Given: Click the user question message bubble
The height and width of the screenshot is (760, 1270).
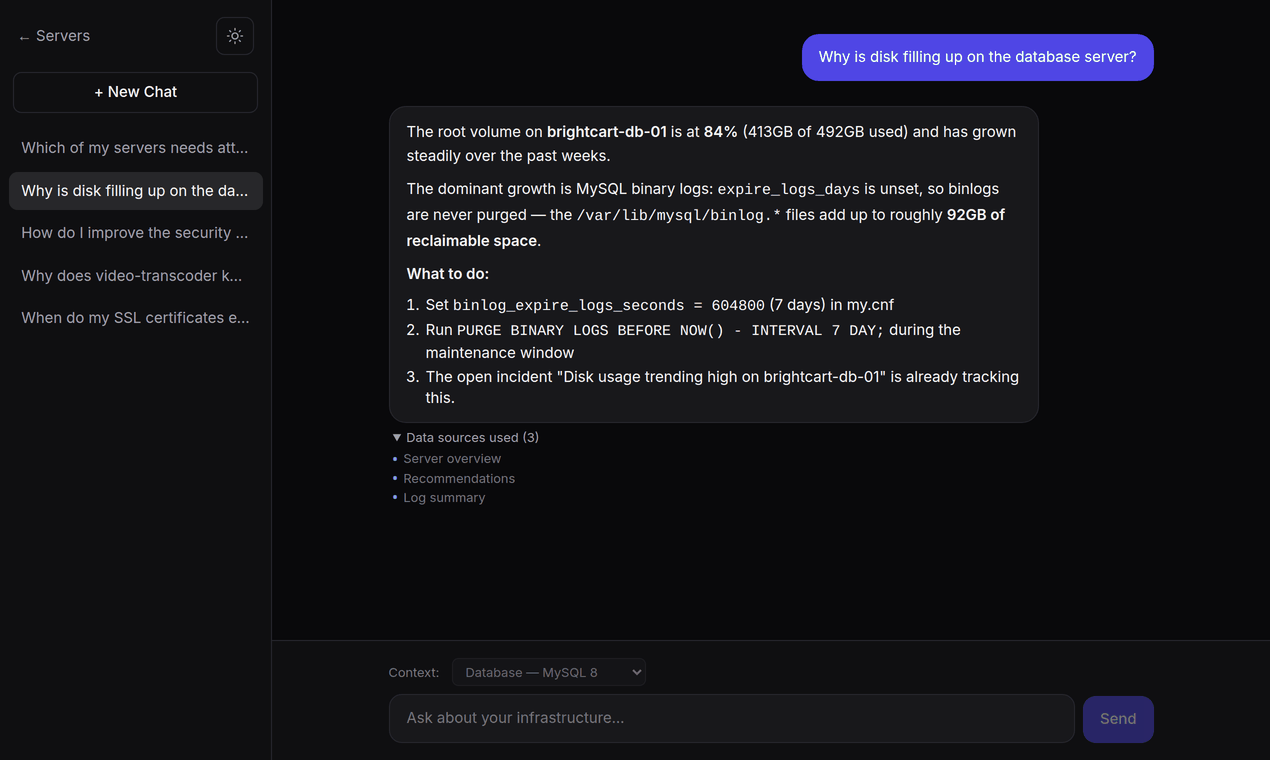Looking at the screenshot, I should pyautogui.click(x=977, y=57).
